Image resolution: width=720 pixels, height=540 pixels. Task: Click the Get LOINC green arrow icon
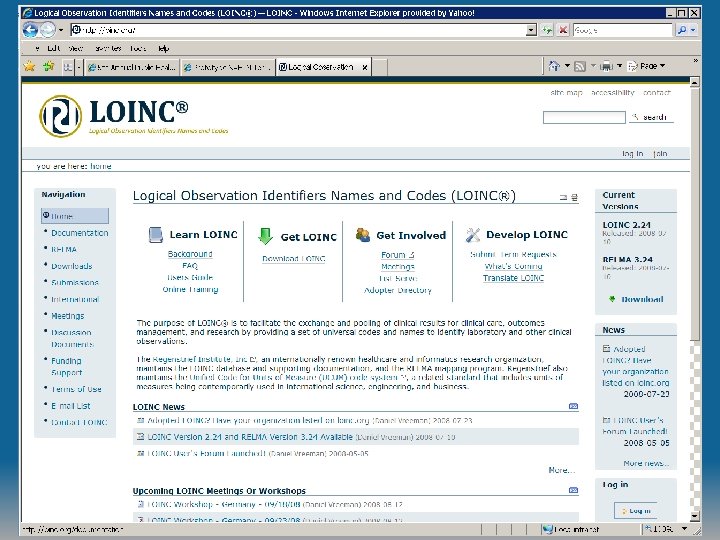(265, 236)
